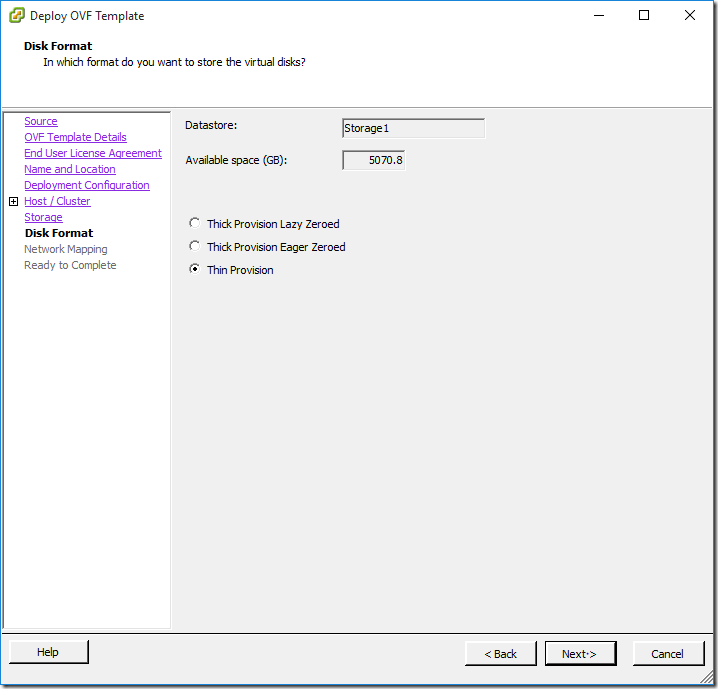Go to the Source step
This screenshot has width=718, height=689.
click(x=41, y=121)
